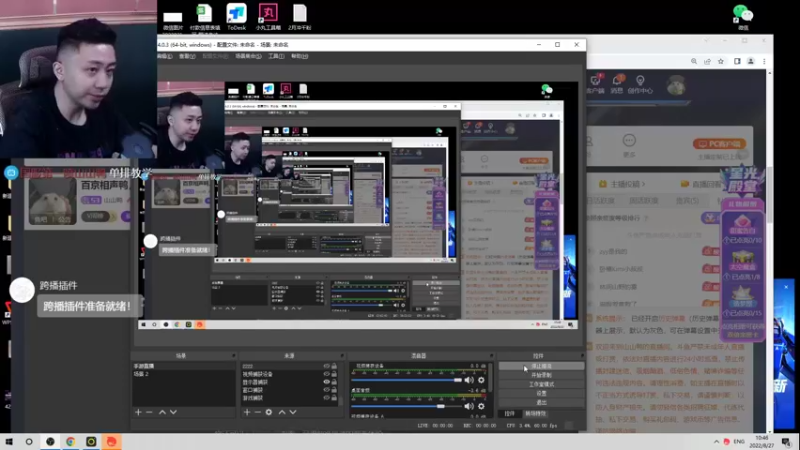Remove selected source with minus icon
The width and height of the screenshot is (800, 450).
(x=258, y=412)
